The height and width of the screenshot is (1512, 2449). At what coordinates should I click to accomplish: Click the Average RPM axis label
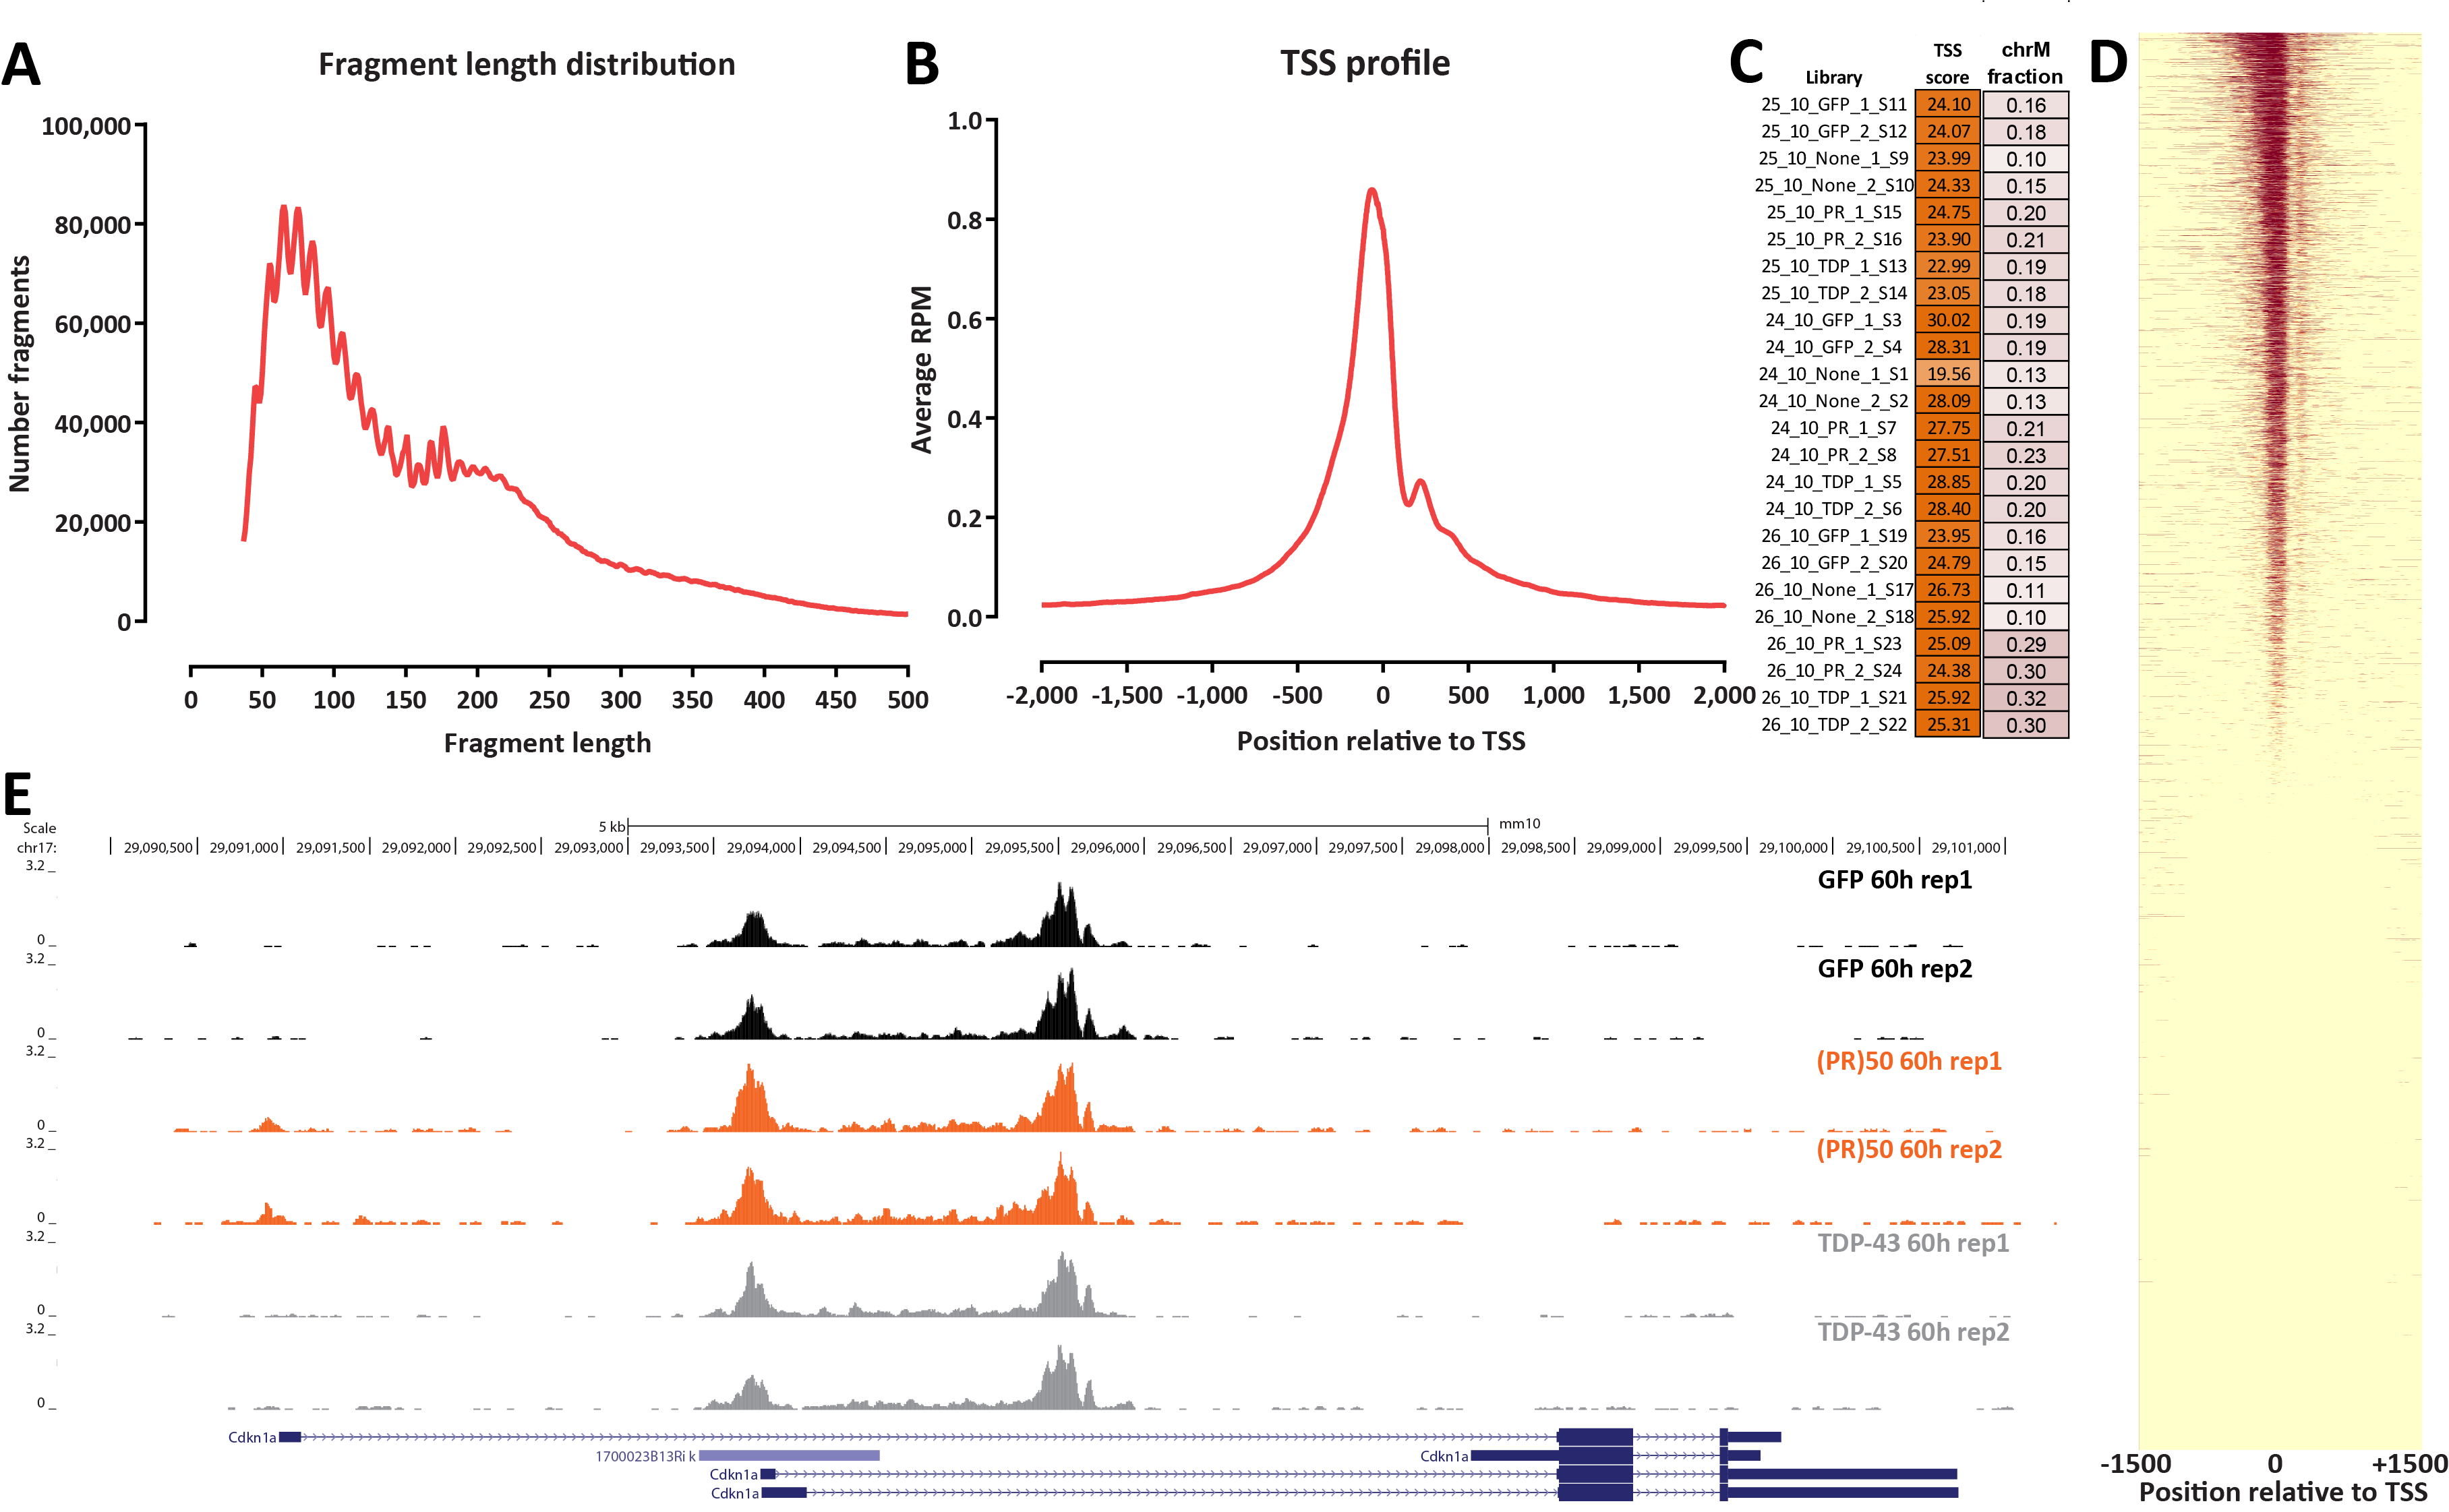921,369
